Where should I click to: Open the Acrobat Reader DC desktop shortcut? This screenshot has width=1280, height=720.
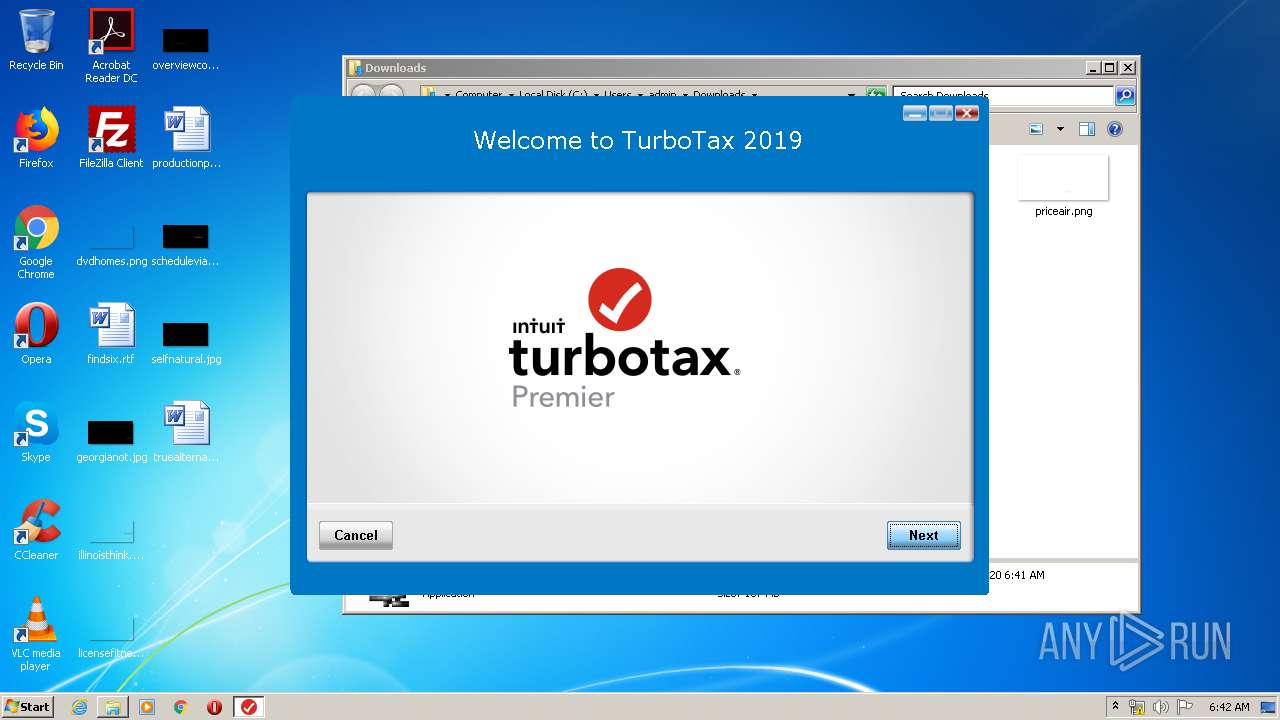(111, 45)
